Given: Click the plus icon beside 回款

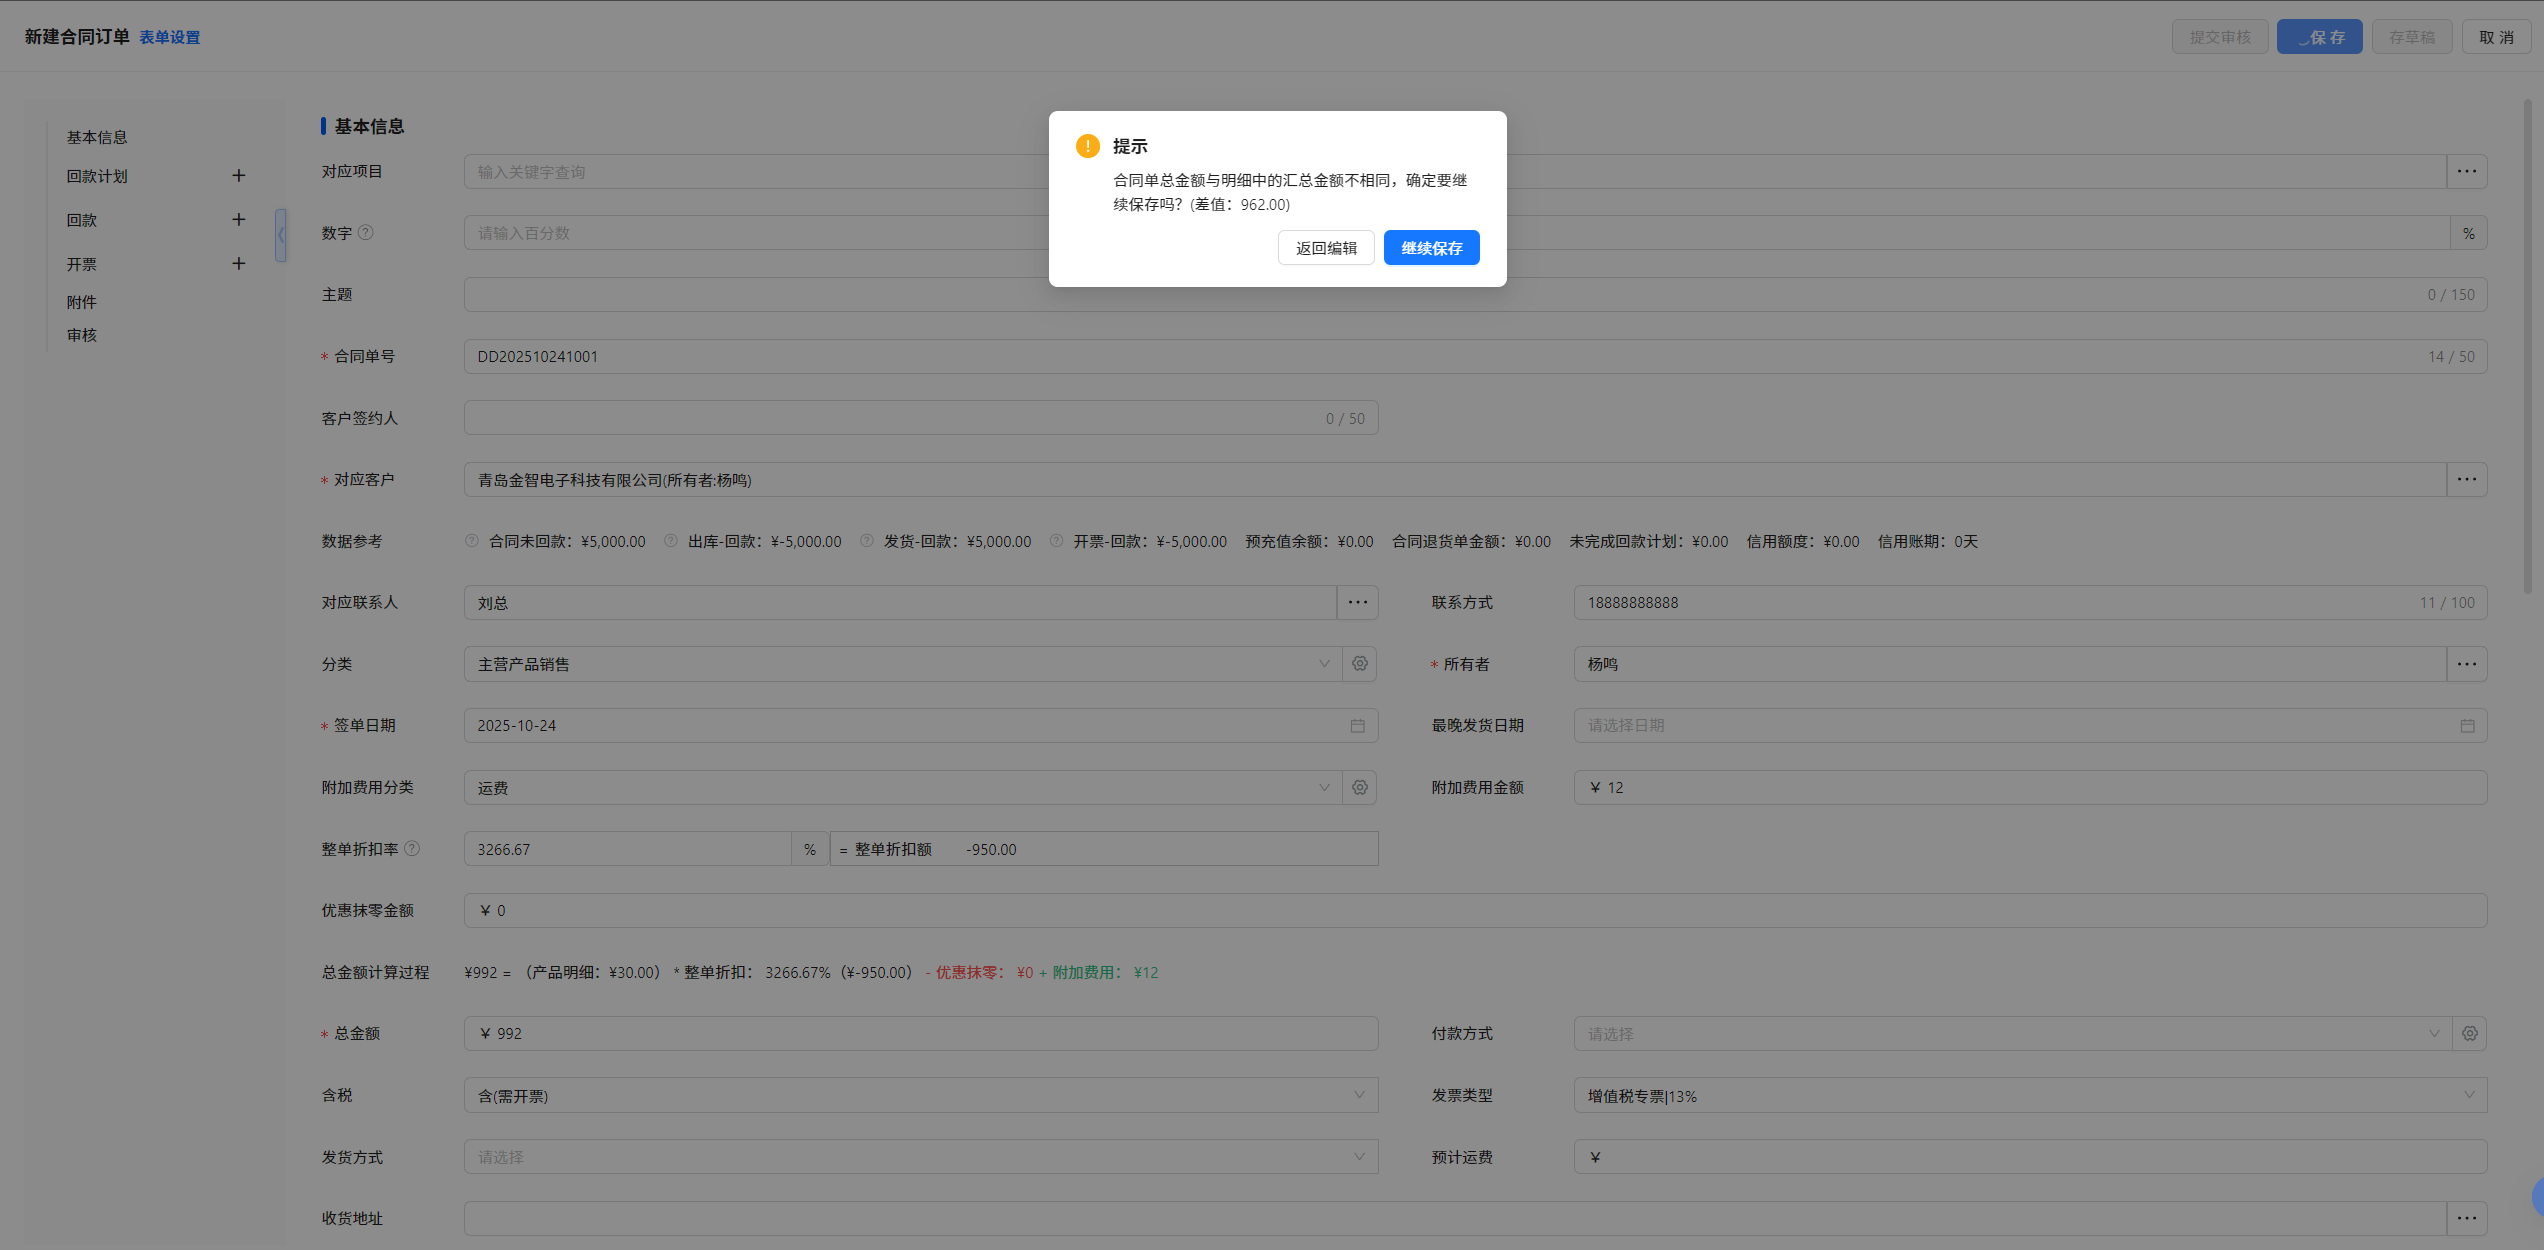Looking at the screenshot, I should tap(238, 220).
